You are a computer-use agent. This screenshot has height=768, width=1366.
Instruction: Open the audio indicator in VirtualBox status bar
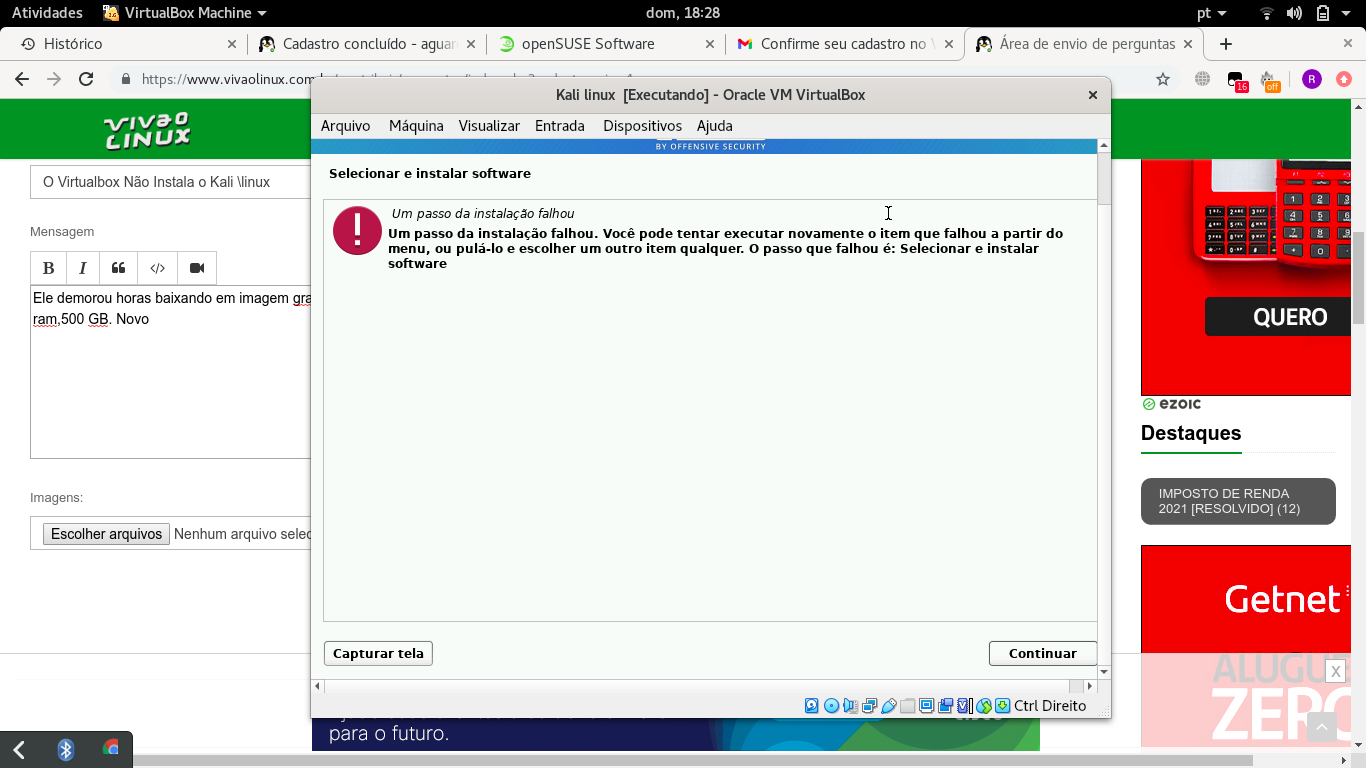click(850, 706)
